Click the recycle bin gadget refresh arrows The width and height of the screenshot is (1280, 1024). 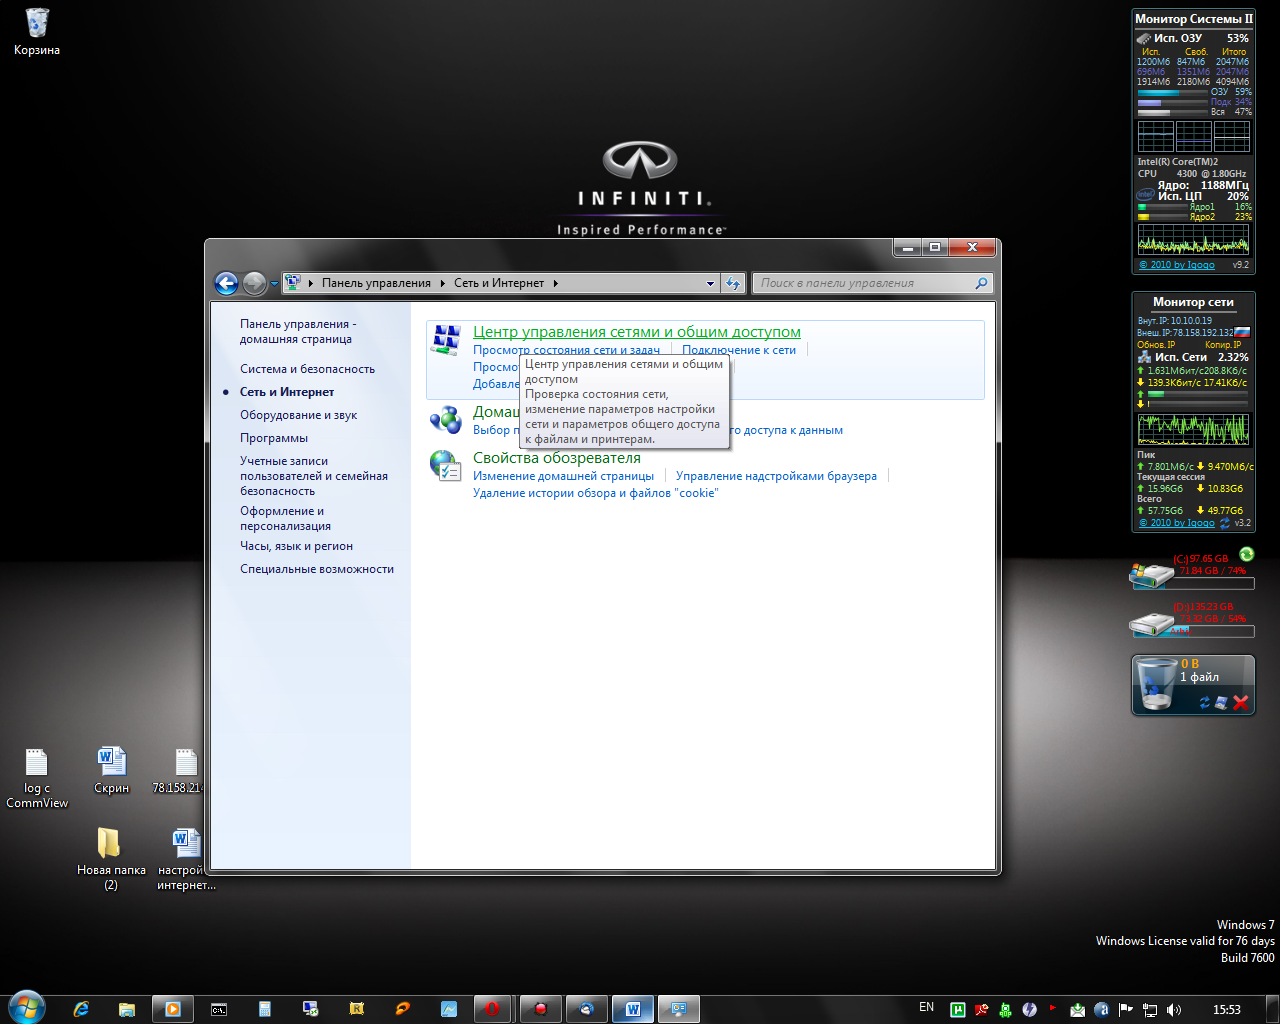[1205, 703]
